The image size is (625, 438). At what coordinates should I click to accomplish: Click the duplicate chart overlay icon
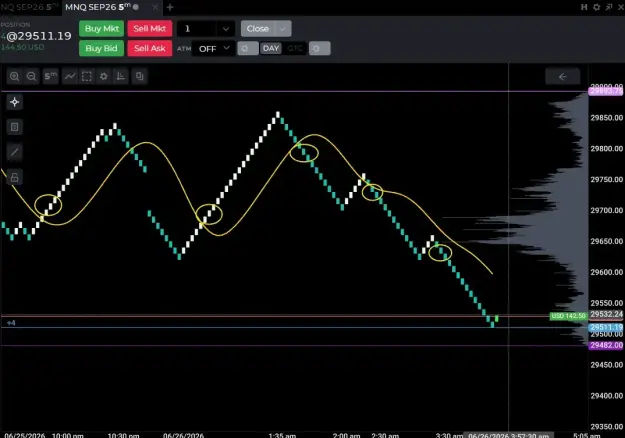click(140, 76)
